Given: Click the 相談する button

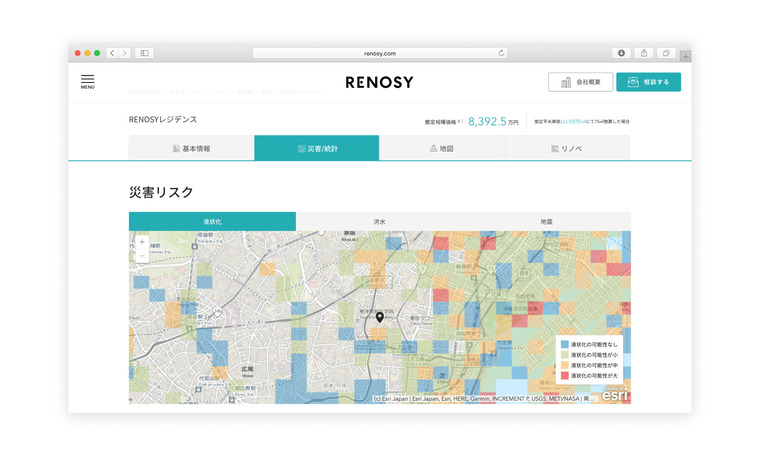Looking at the screenshot, I should point(648,82).
